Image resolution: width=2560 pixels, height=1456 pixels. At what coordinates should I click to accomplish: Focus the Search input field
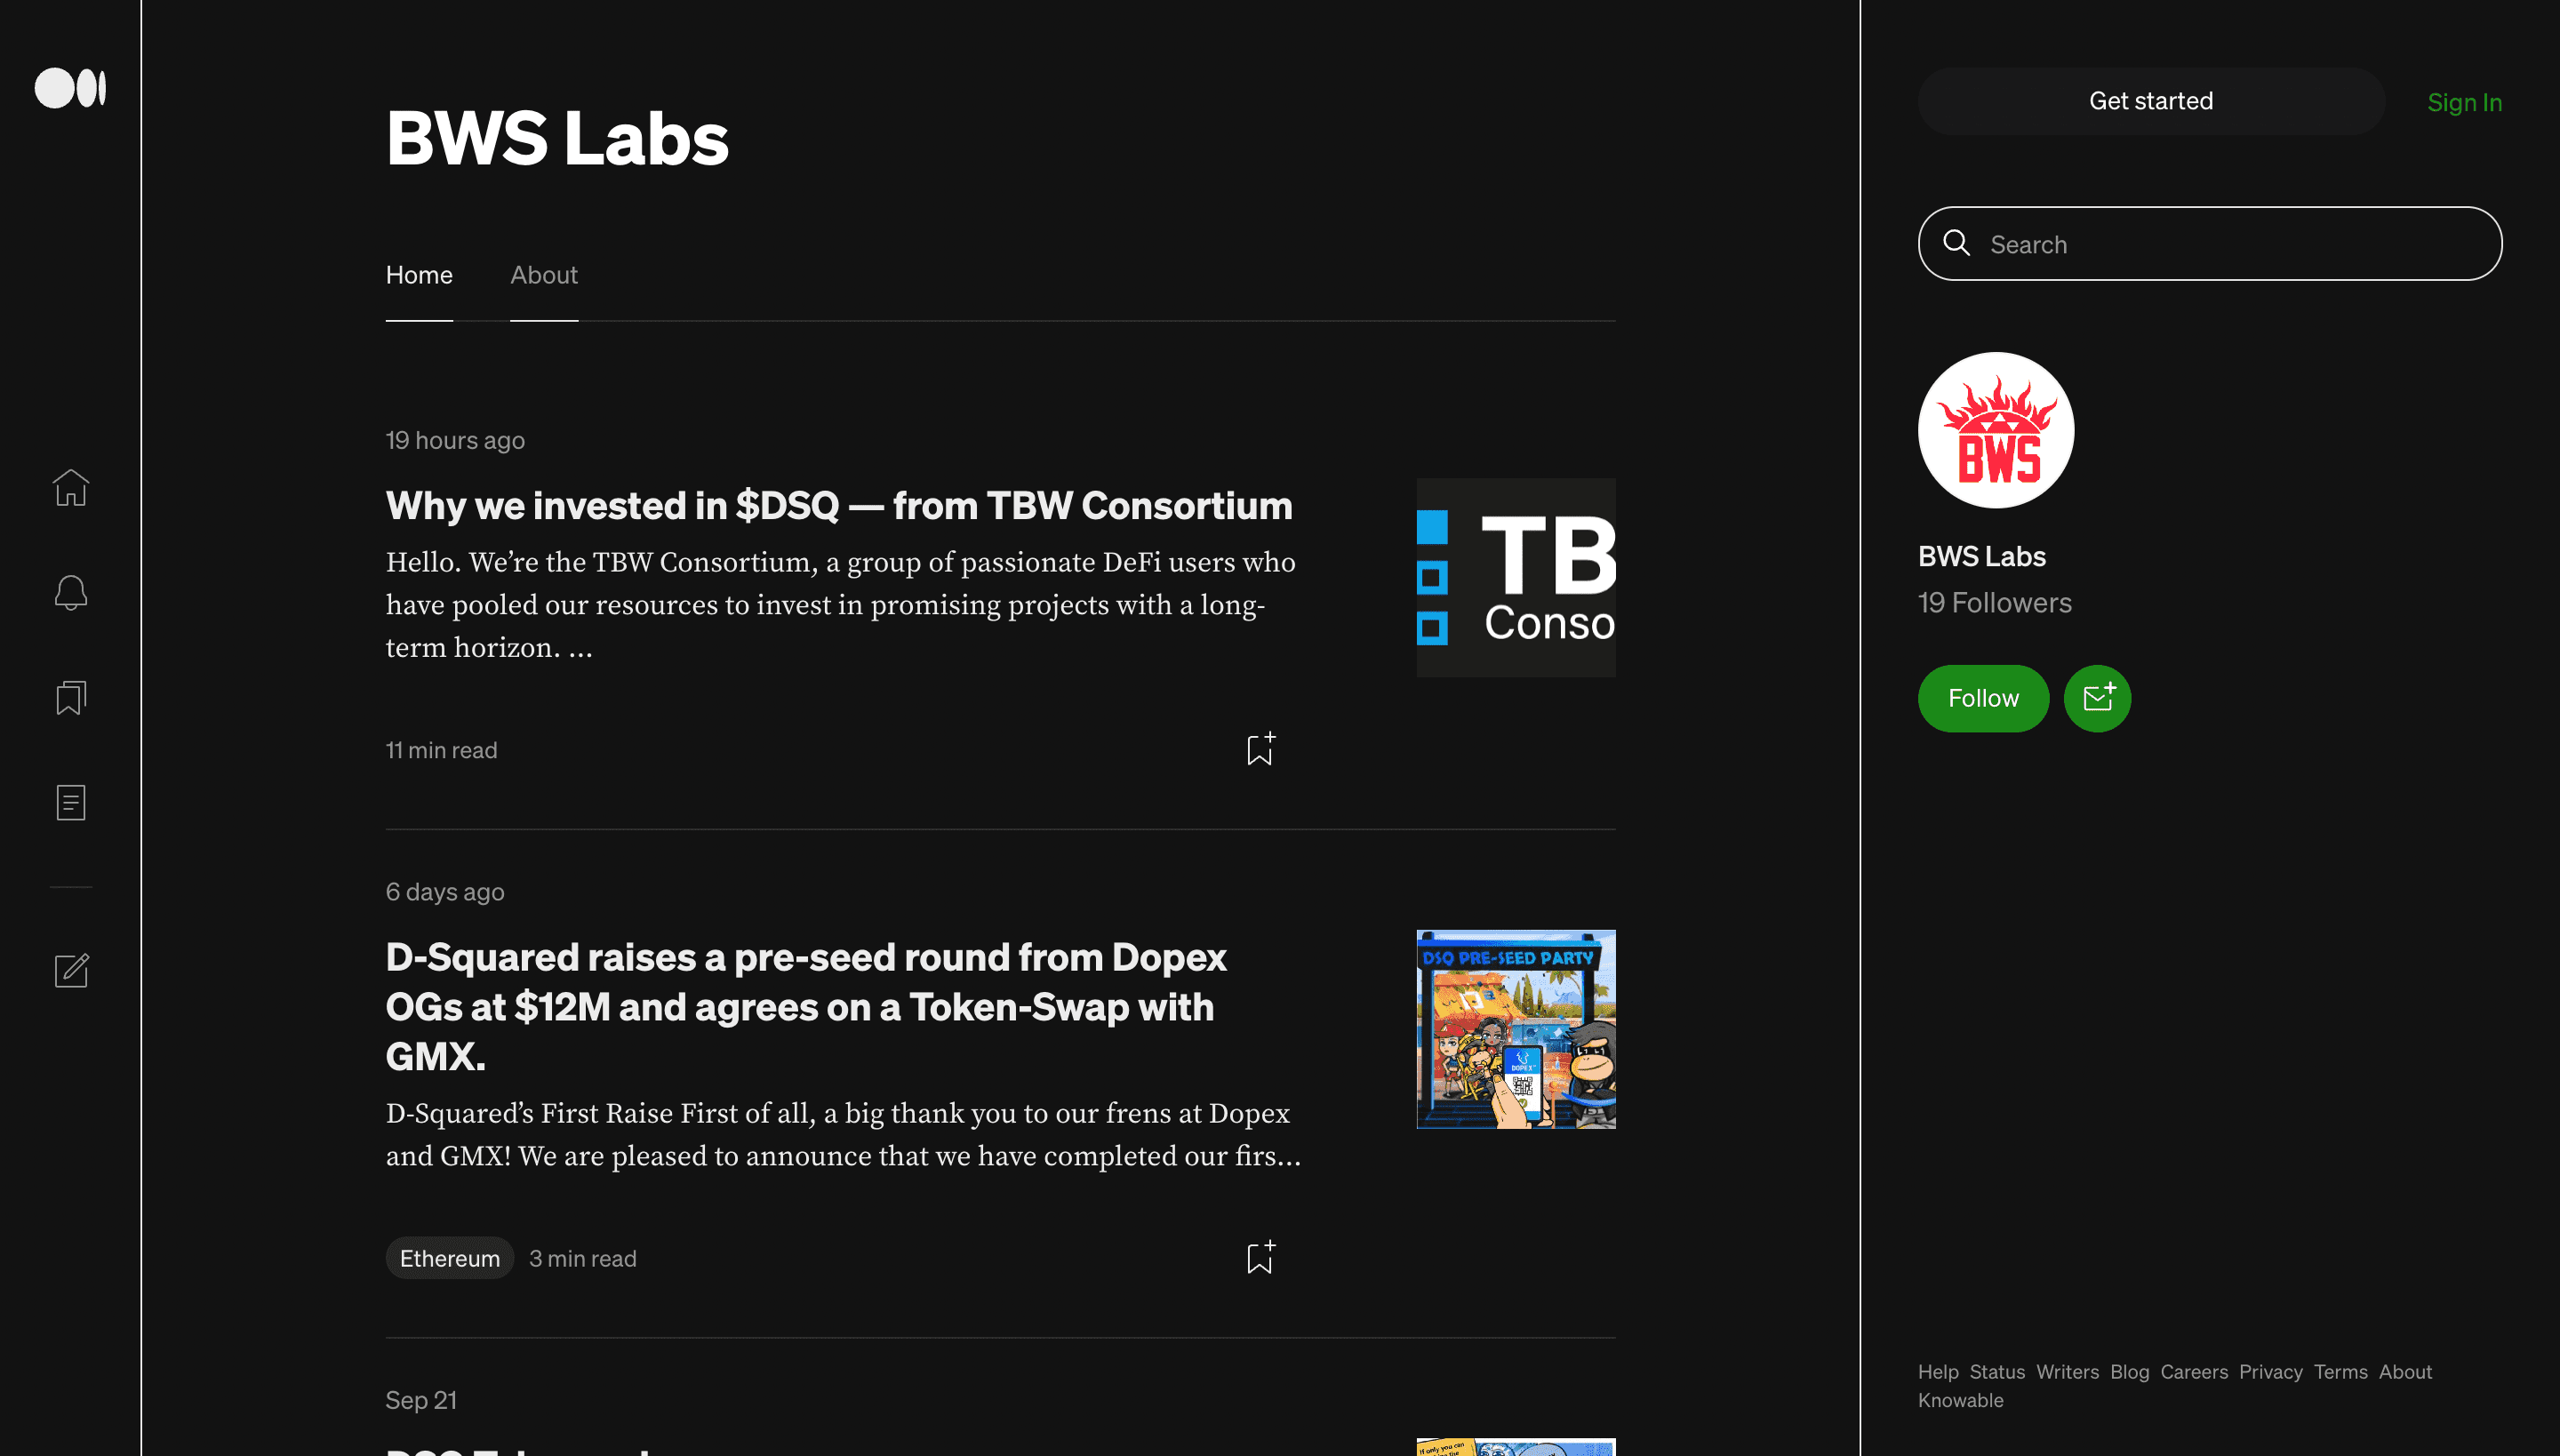[x=2210, y=244]
